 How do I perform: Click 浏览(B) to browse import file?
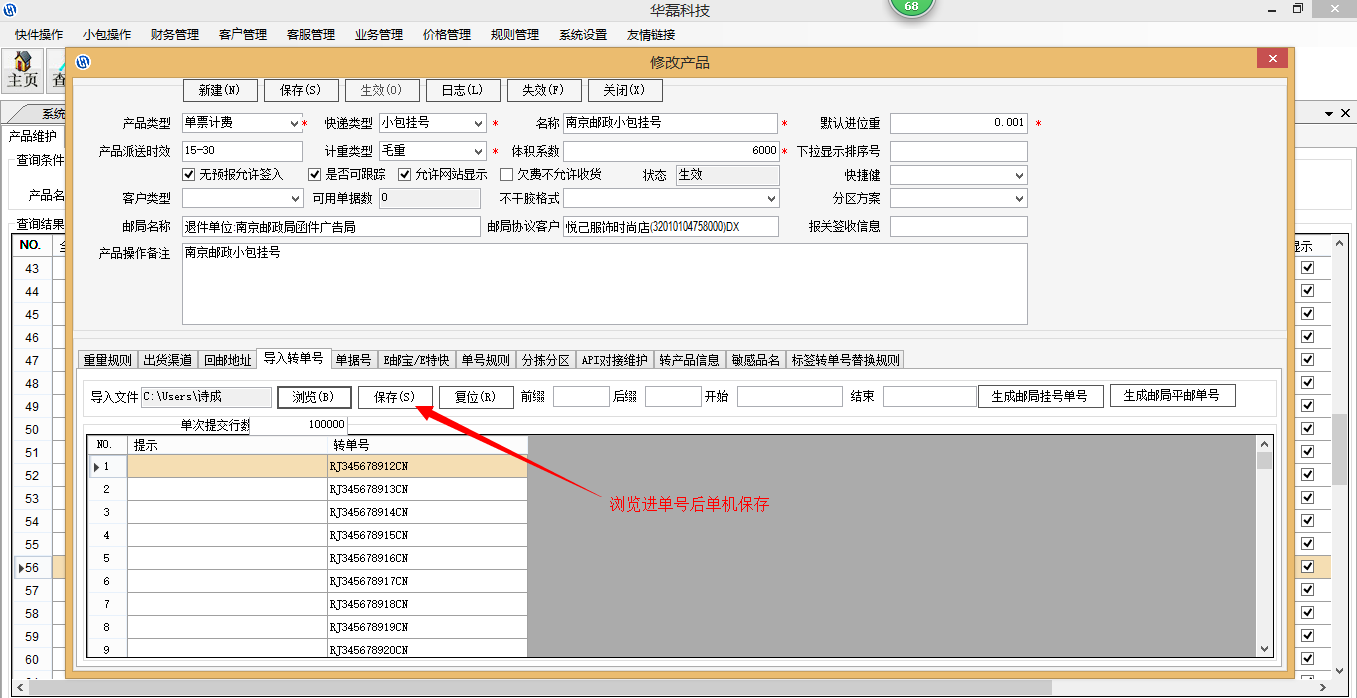pyautogui.click(x=314, y=397)
